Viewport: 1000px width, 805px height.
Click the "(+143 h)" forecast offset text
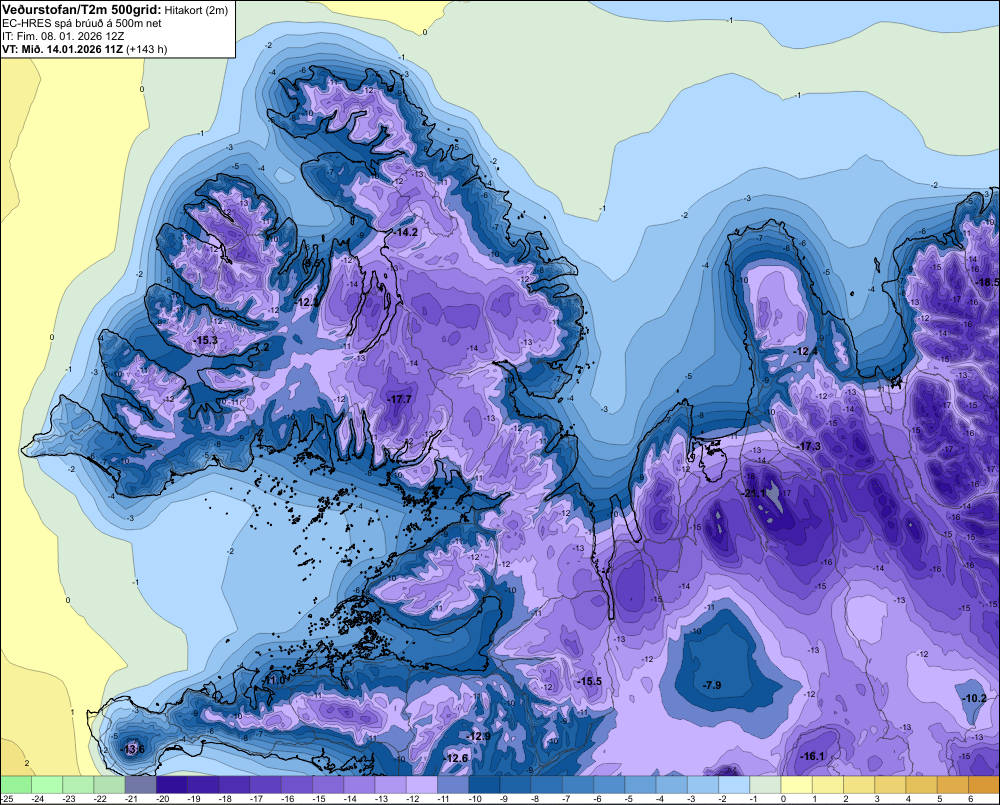(x=147, y=49)
